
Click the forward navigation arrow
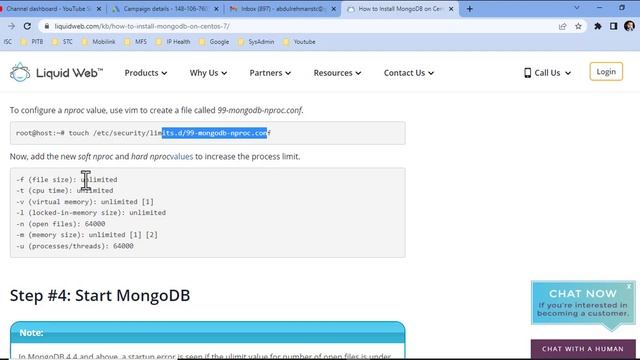coord(11,26)
